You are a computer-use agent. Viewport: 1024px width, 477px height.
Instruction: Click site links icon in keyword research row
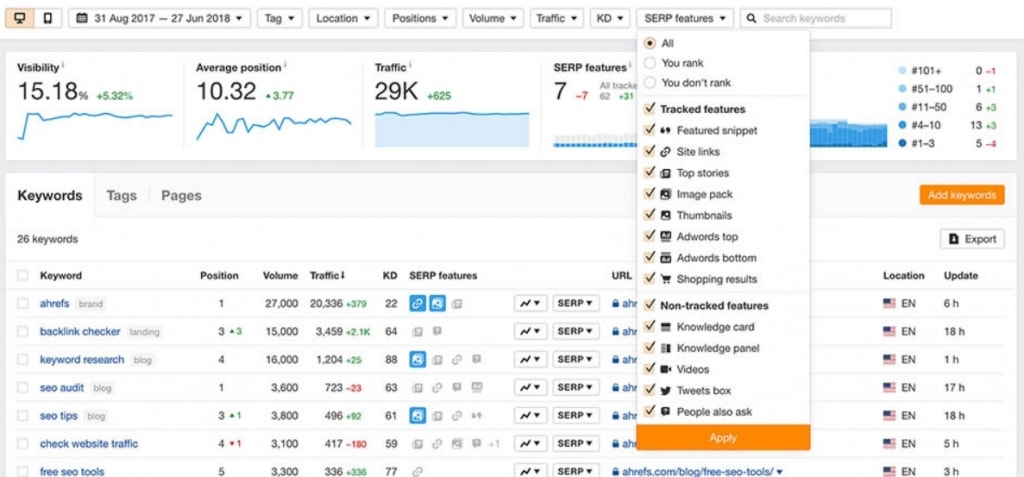[457, 359]
